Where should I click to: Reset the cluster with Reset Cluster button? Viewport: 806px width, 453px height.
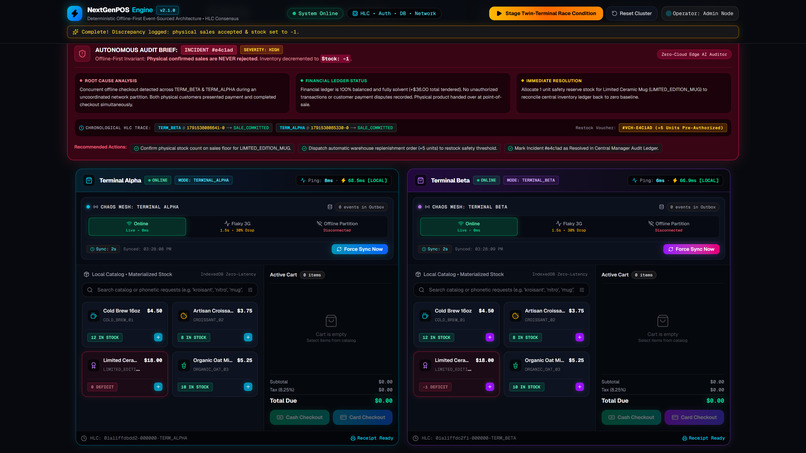(632, 13)
